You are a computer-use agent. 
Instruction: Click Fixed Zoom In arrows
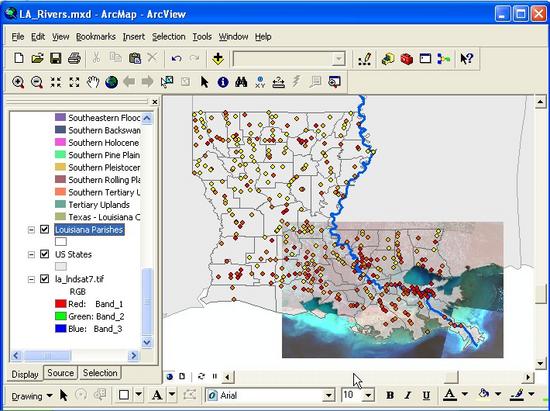tap(56, 82)
